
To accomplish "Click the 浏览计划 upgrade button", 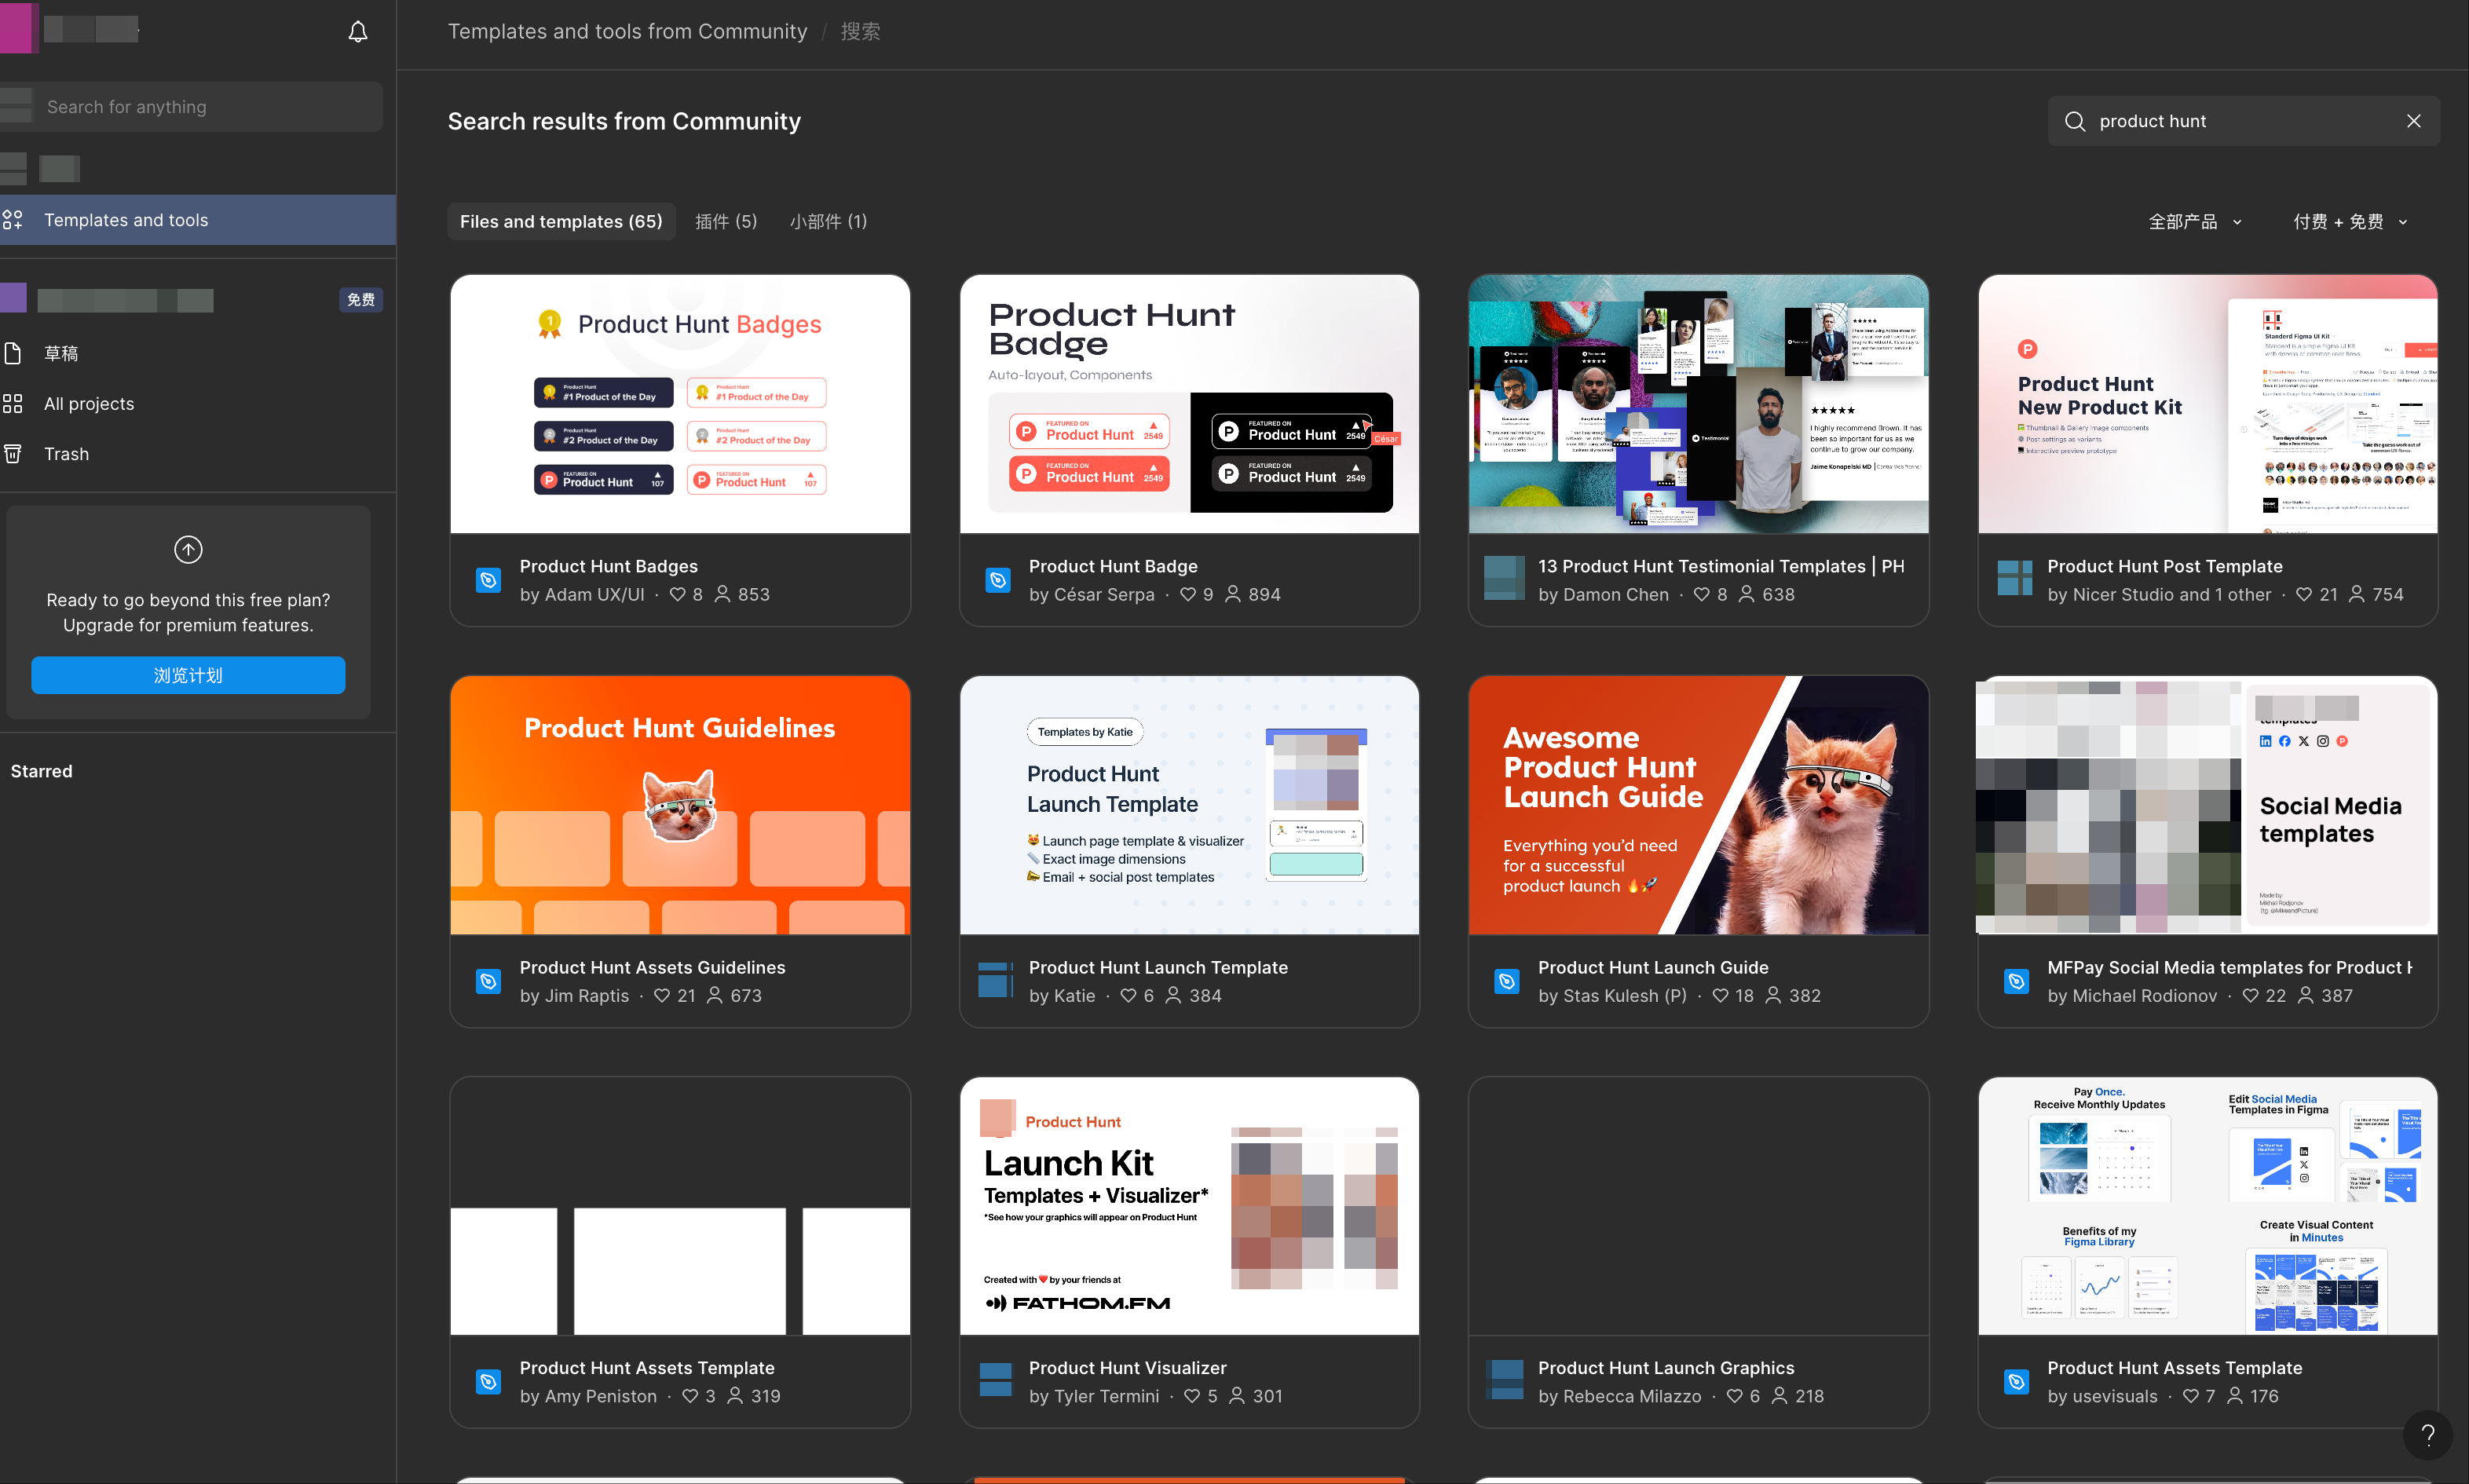I will click(188, 675).
